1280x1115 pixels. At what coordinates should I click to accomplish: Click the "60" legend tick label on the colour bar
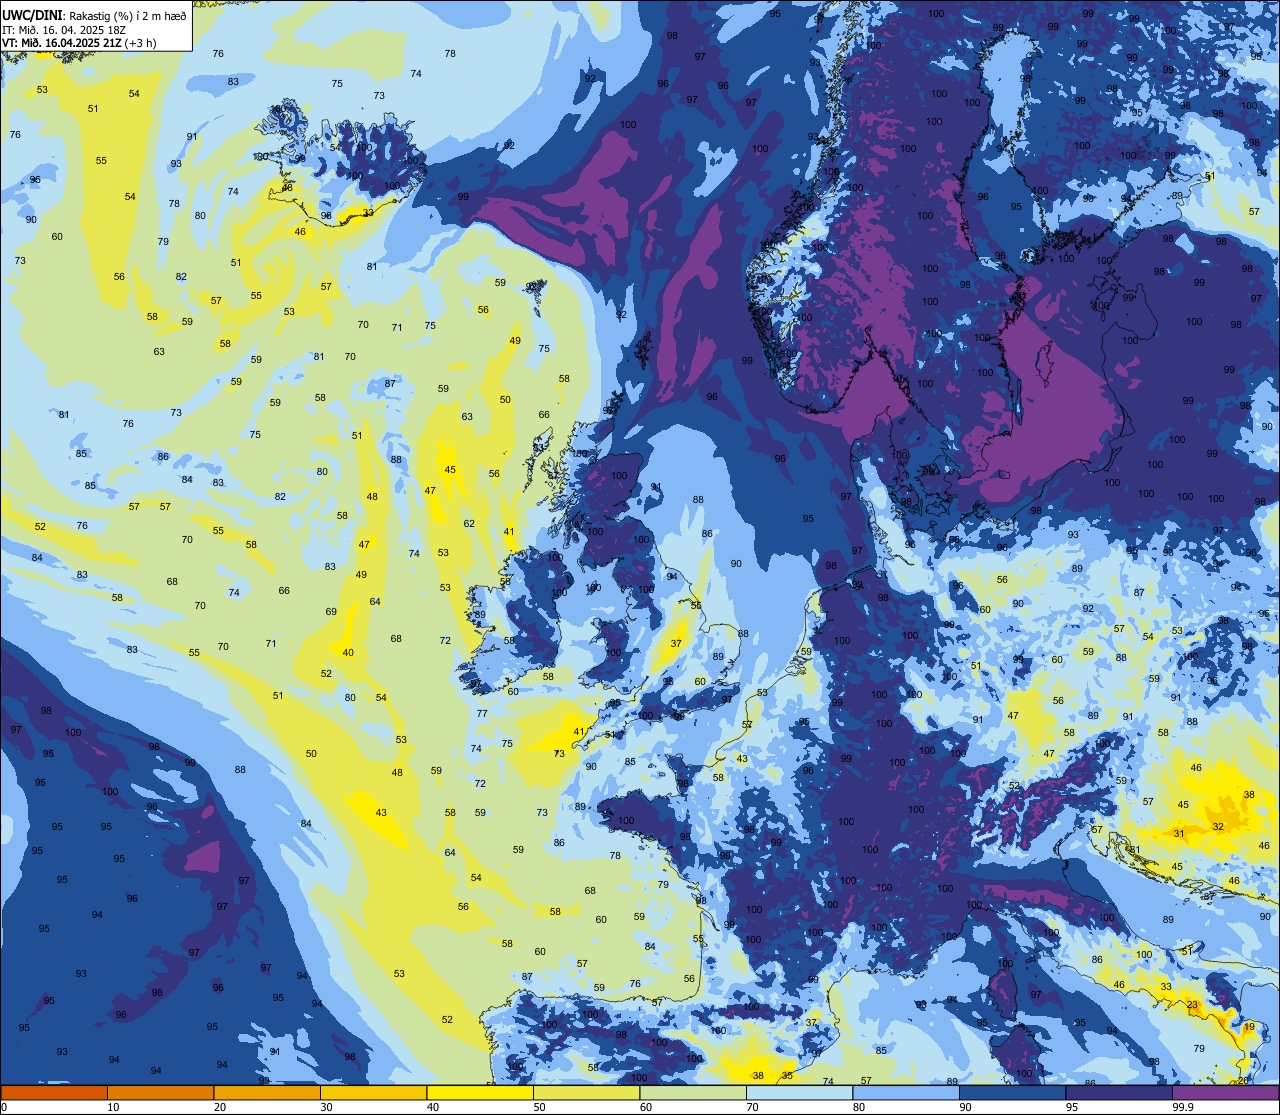tap(646, 1107)
